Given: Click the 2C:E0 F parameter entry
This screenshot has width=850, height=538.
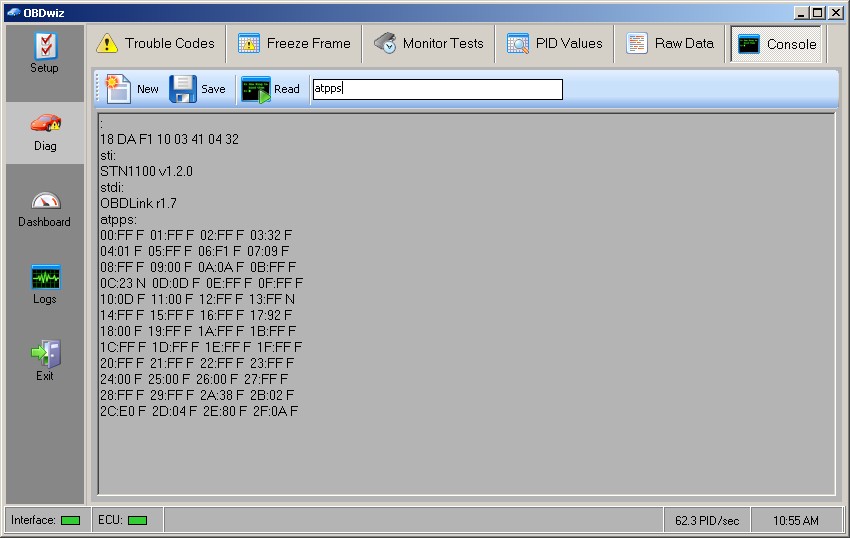Looking at the screenshot, I should pyautogui.click(x=123, y=411).
